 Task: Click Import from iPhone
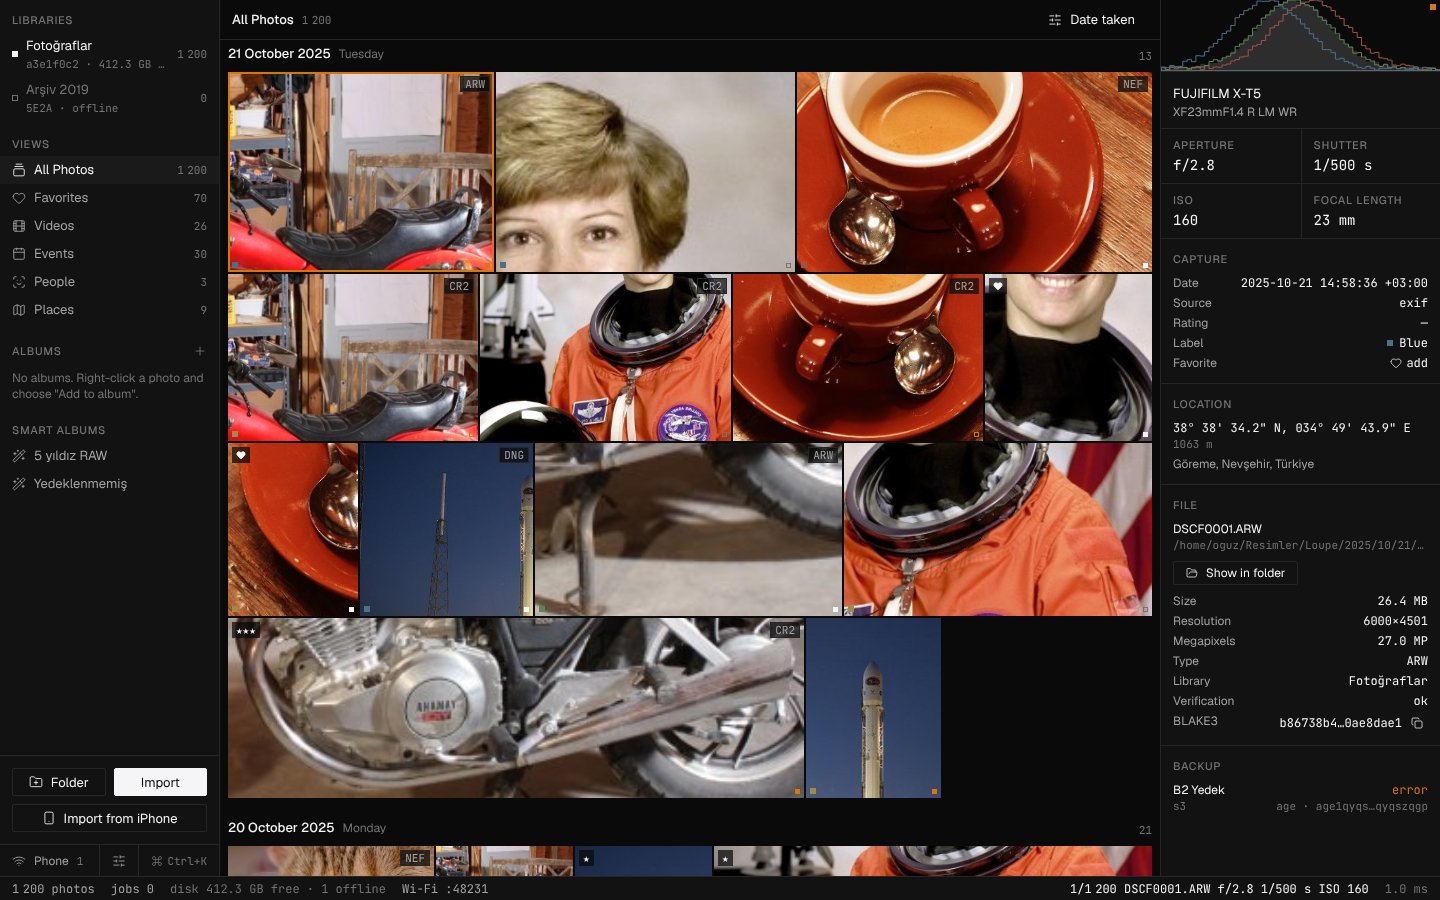click(x=109, y=818)
